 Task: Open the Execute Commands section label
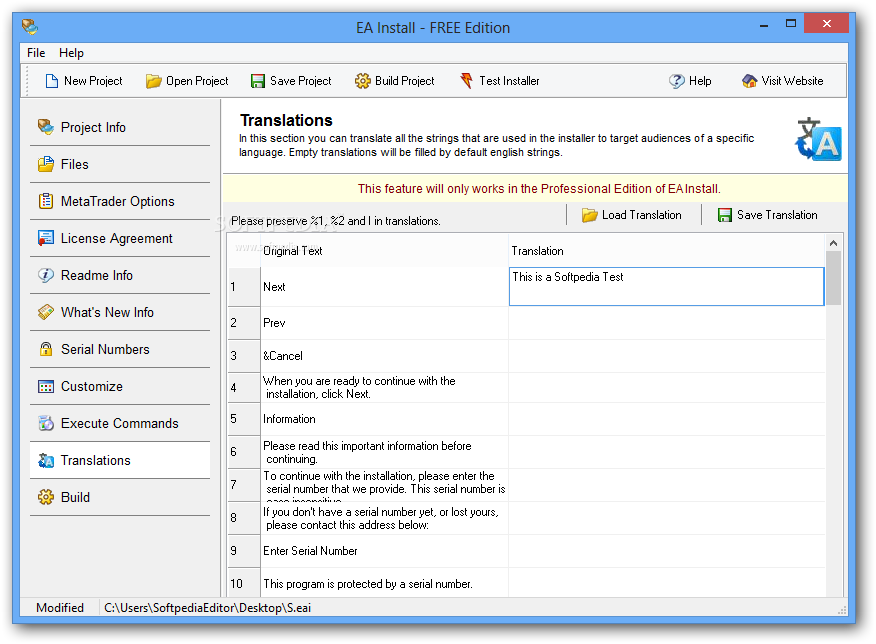point(120,423)
